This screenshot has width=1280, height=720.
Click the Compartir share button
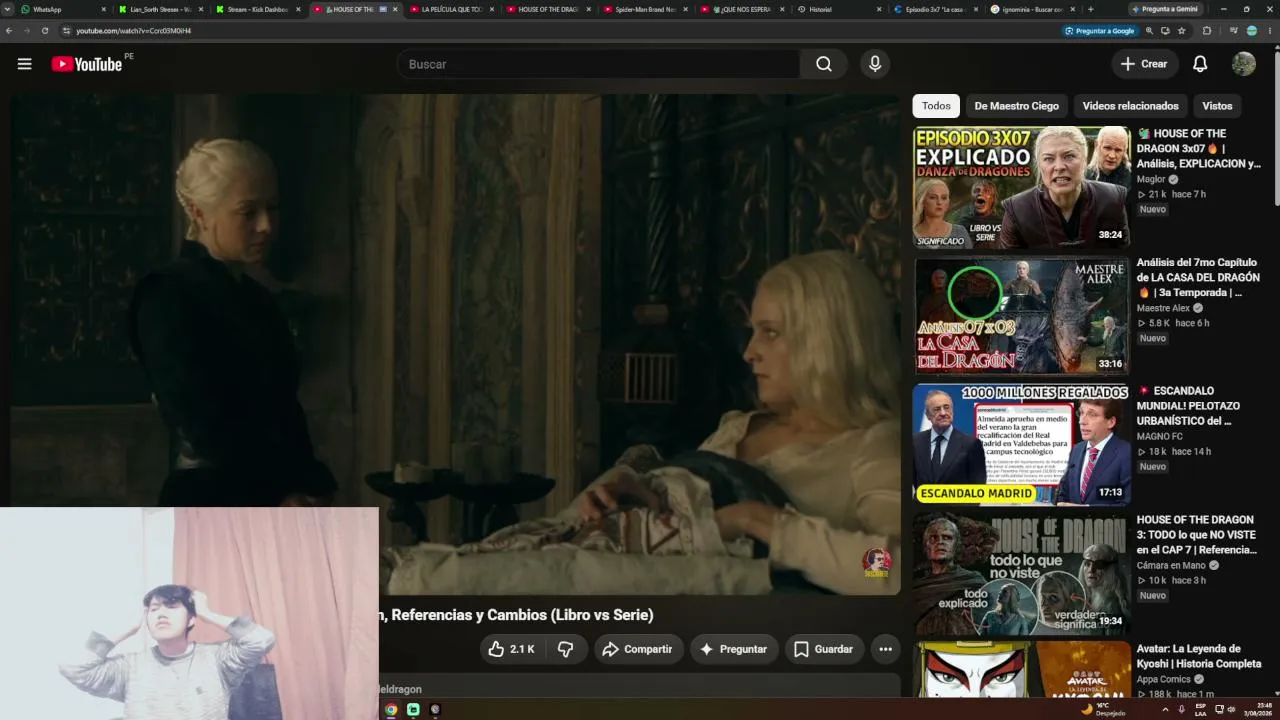pos(637,649)
